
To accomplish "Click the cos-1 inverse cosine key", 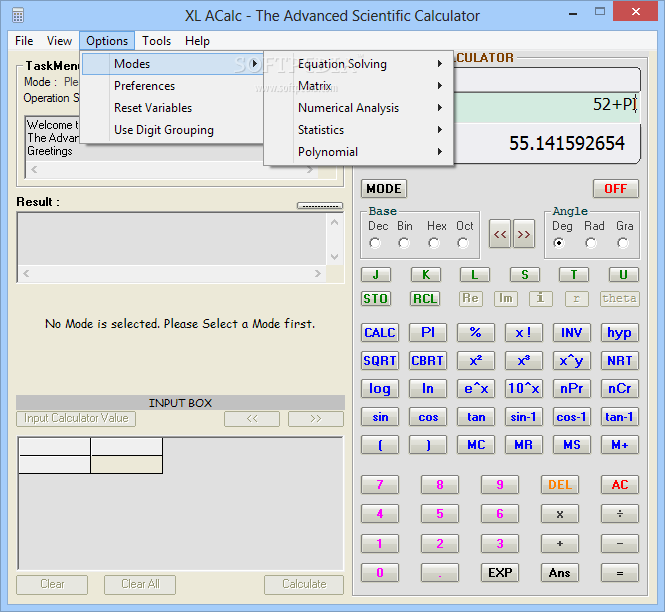I will [571, 417].
